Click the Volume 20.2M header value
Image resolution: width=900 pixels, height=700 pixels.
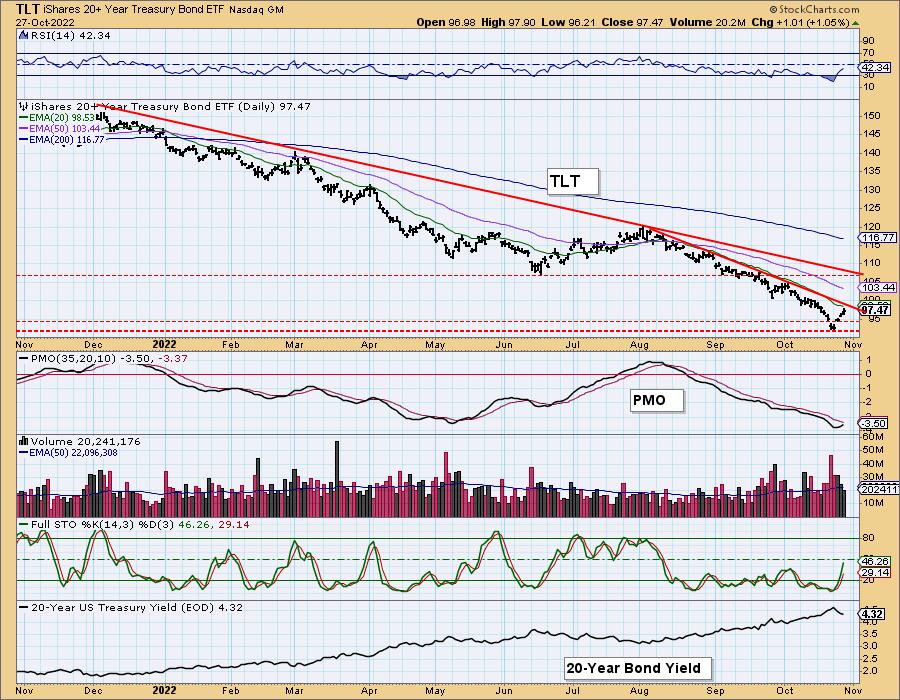click(x=707, y=22)
